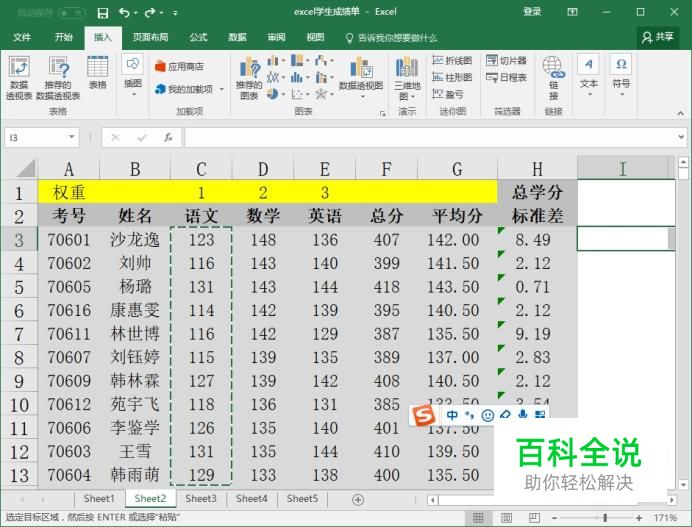Insert 盈亏 win/loss sparkline

pyautogui.click(x=448, y=94)
